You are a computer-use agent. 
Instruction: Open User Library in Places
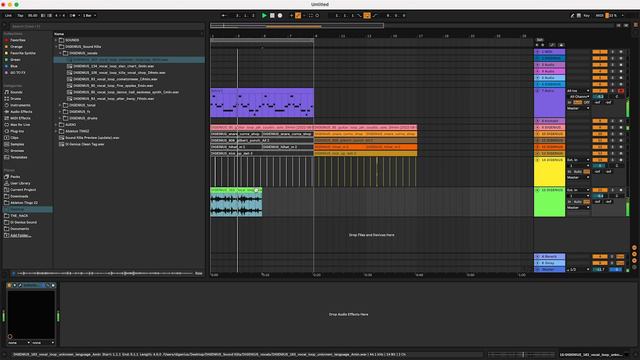20,183
